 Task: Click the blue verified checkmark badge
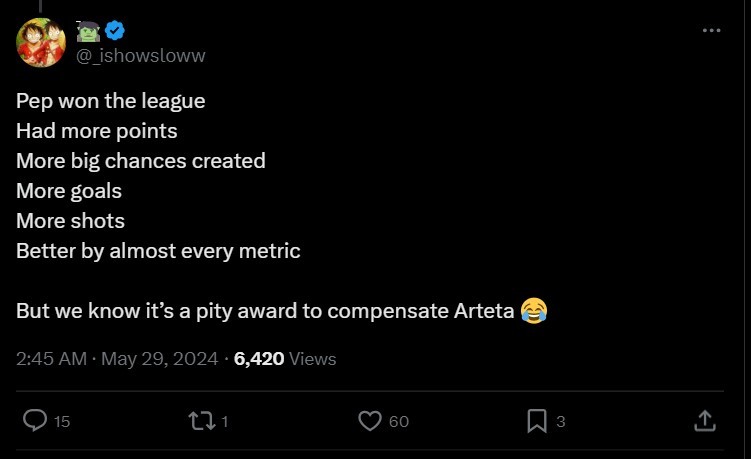pyautogui.click(x=115, y=31)
